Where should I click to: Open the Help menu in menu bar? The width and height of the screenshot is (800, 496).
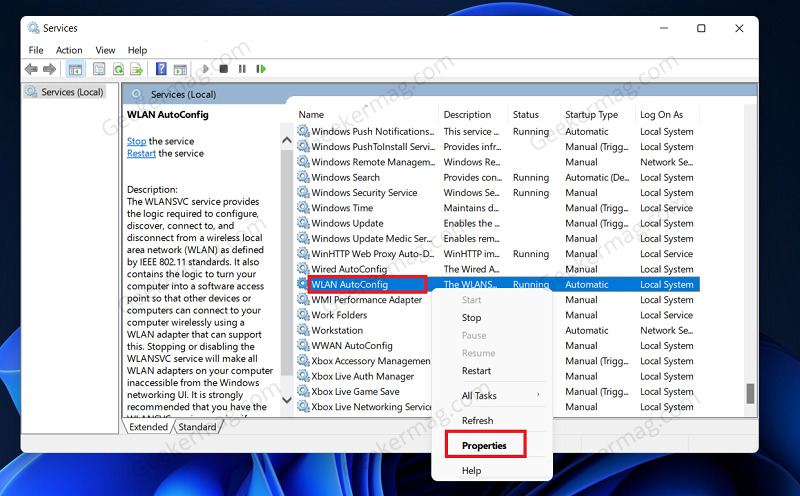click(x=137, y=50)
